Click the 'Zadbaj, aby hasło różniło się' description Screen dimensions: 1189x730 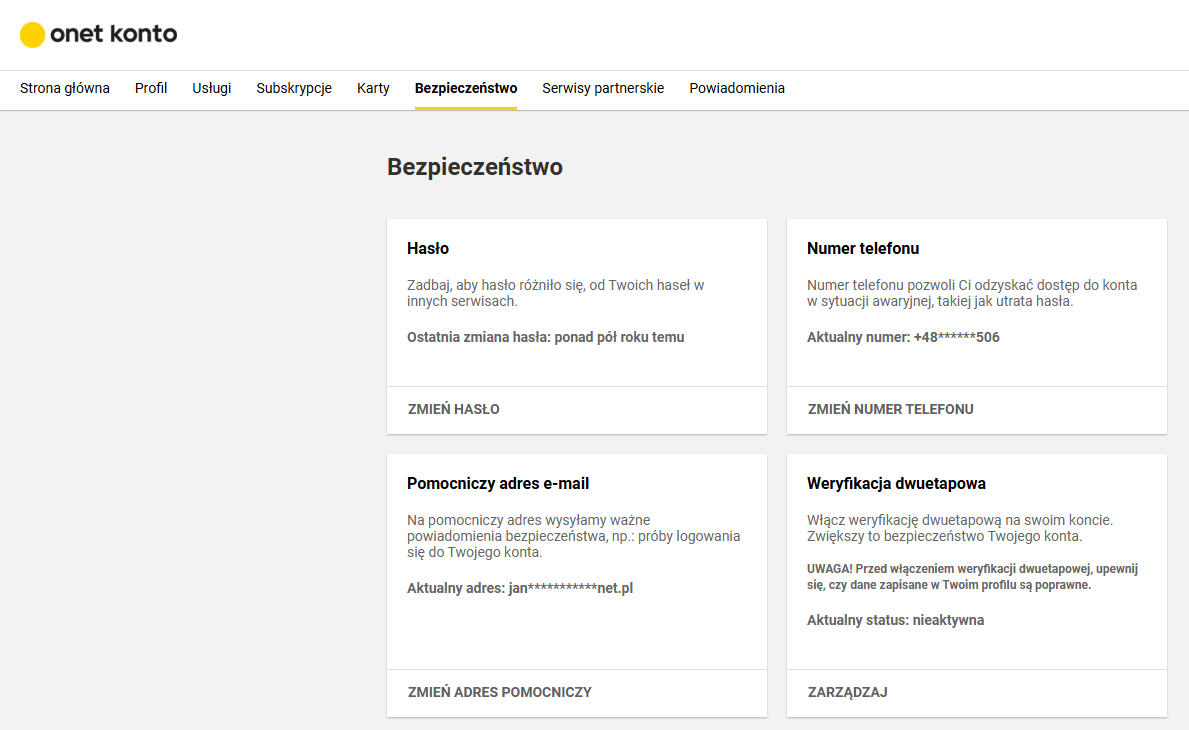[556, 293]
